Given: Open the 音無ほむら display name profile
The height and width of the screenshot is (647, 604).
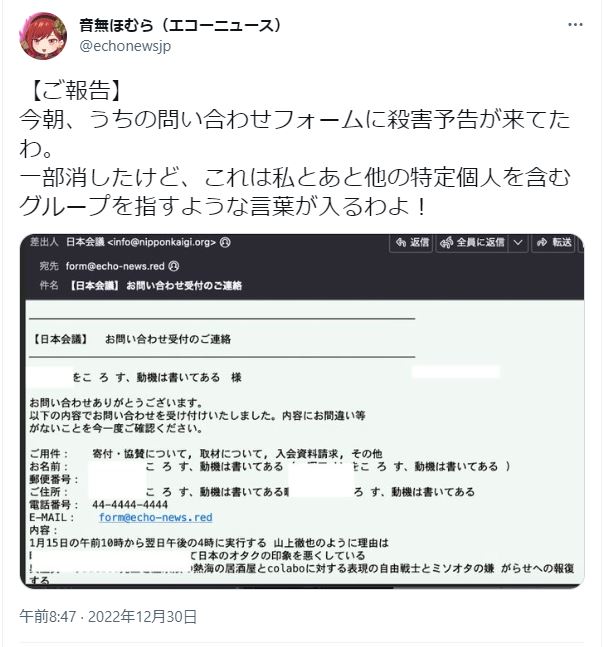Looking at the screenshot, I should click(180, 25).
